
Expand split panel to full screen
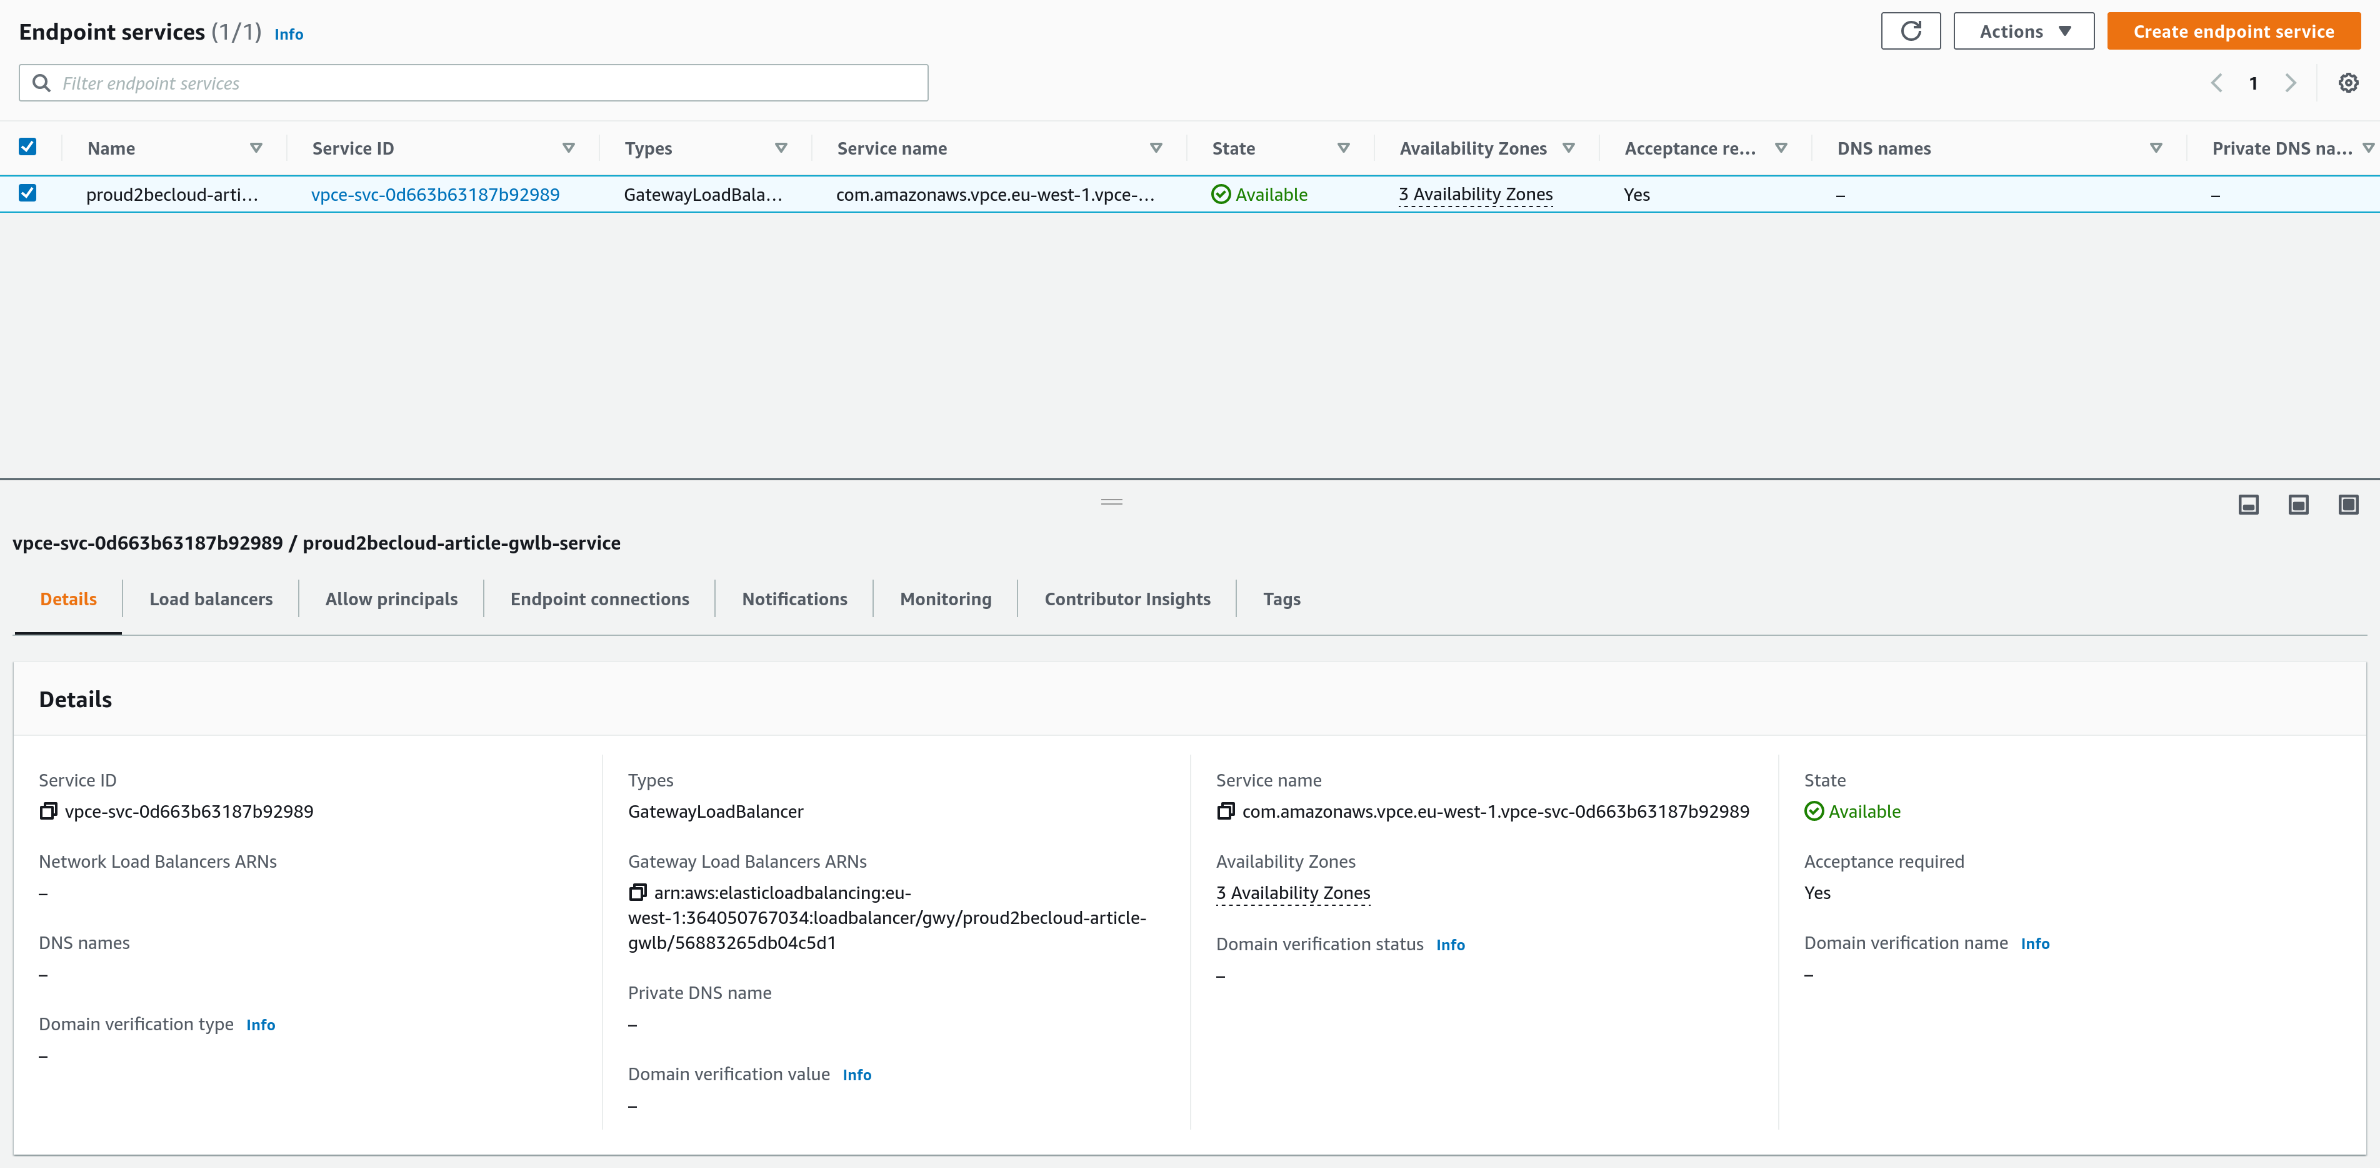(2348, 505)
